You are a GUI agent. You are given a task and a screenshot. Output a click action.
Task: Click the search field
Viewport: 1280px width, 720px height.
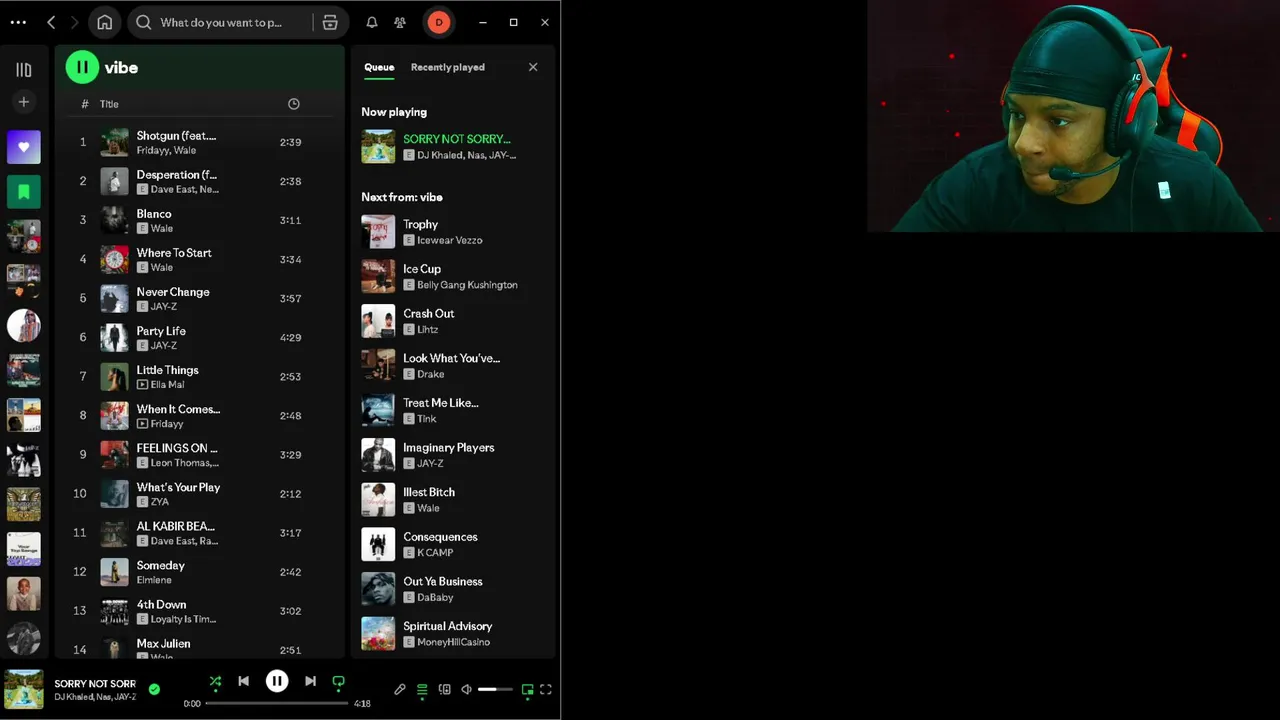(220, 22)
